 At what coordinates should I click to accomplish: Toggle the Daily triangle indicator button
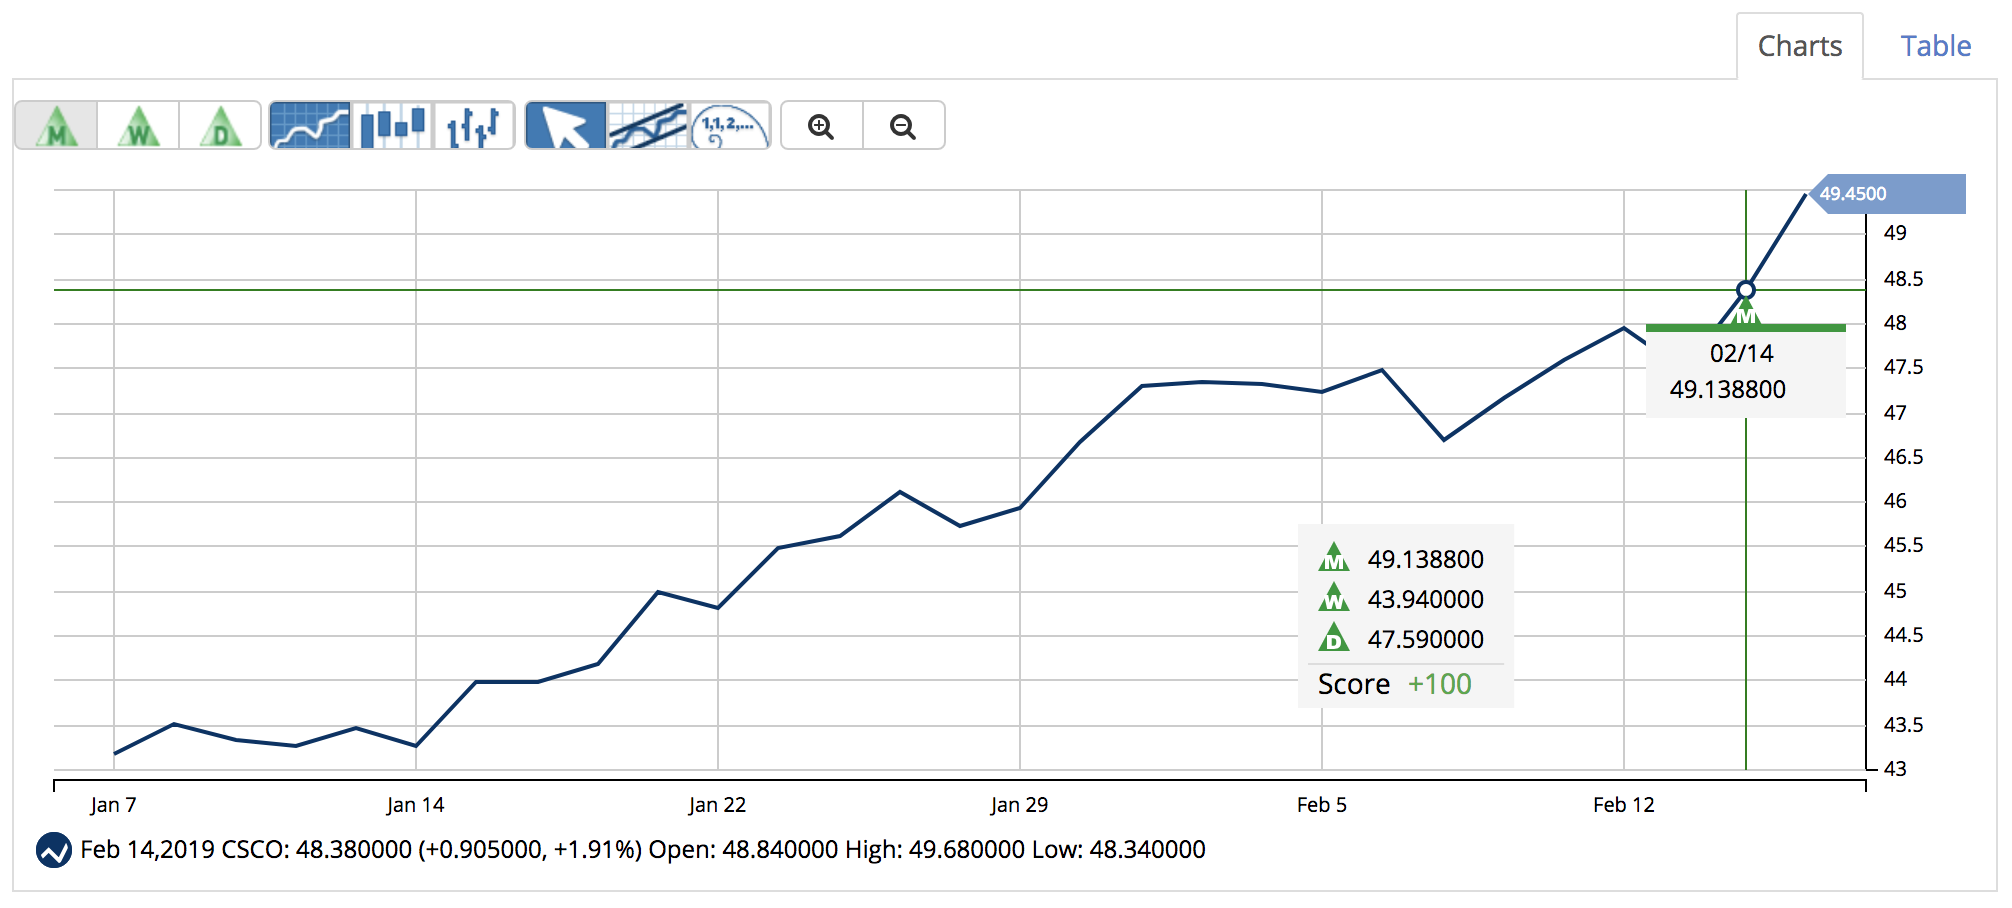pyautogui.click(x=220, y=126)
